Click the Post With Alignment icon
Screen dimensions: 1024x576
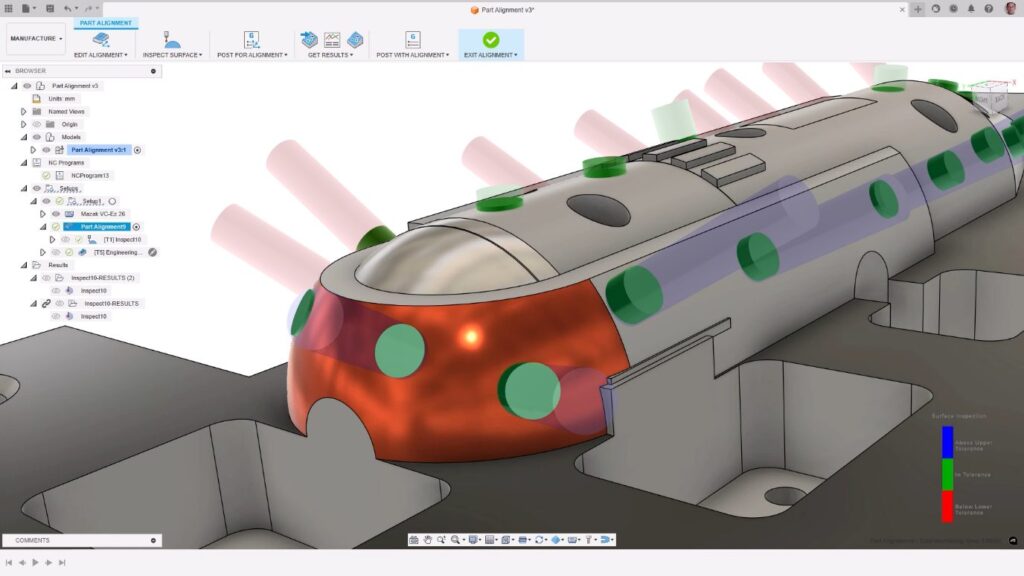(412, 40)
